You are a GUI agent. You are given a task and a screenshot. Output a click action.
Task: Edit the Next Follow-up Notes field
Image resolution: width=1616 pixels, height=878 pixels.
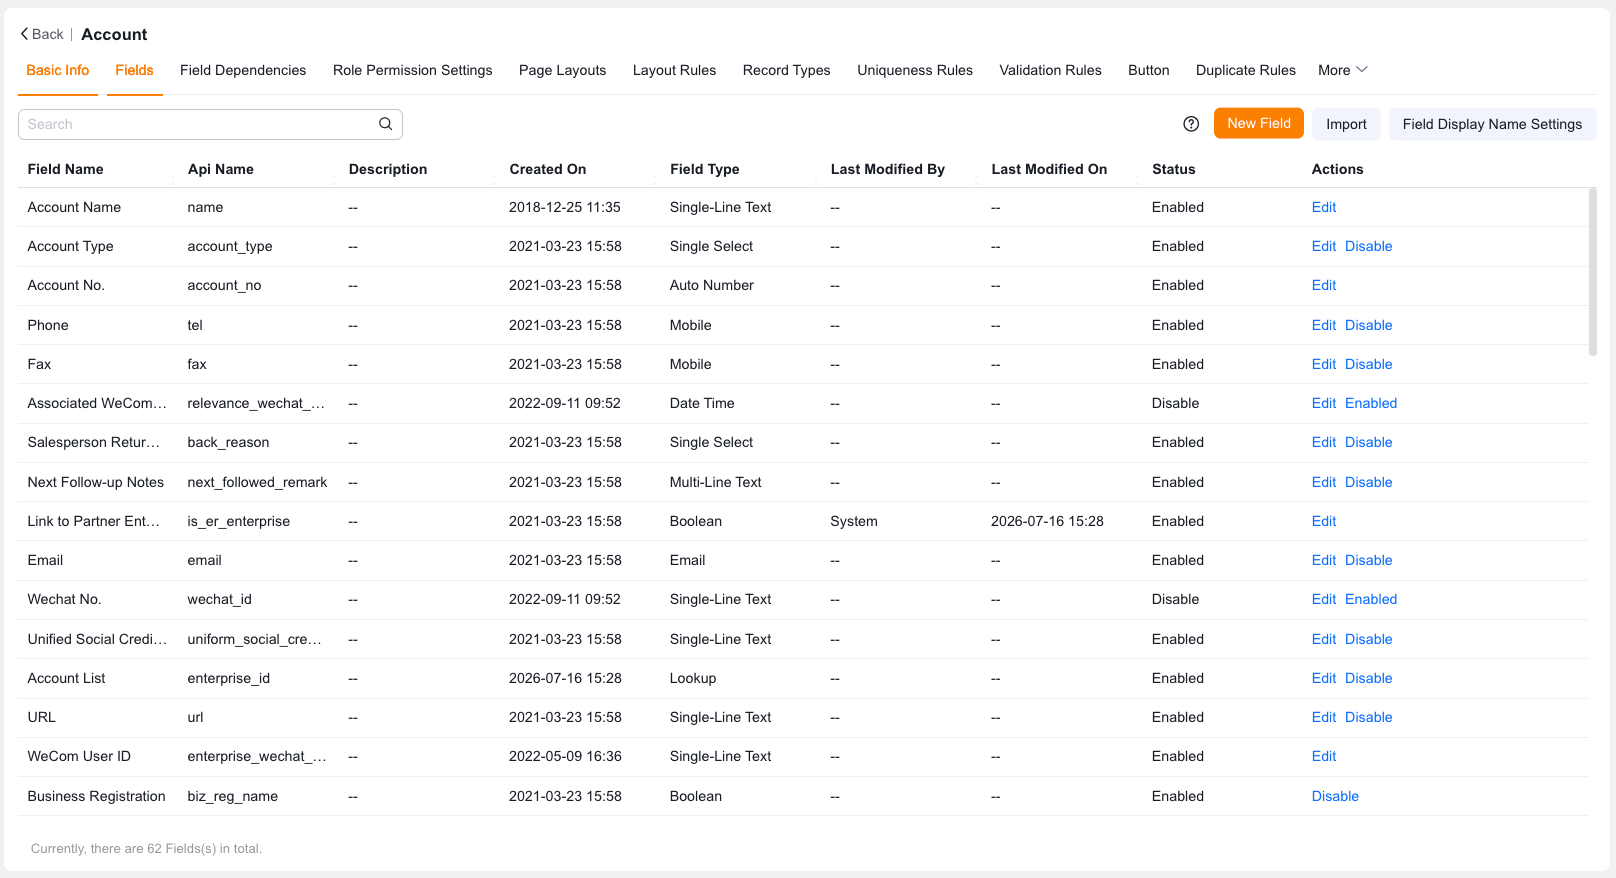click(1324, 482)
